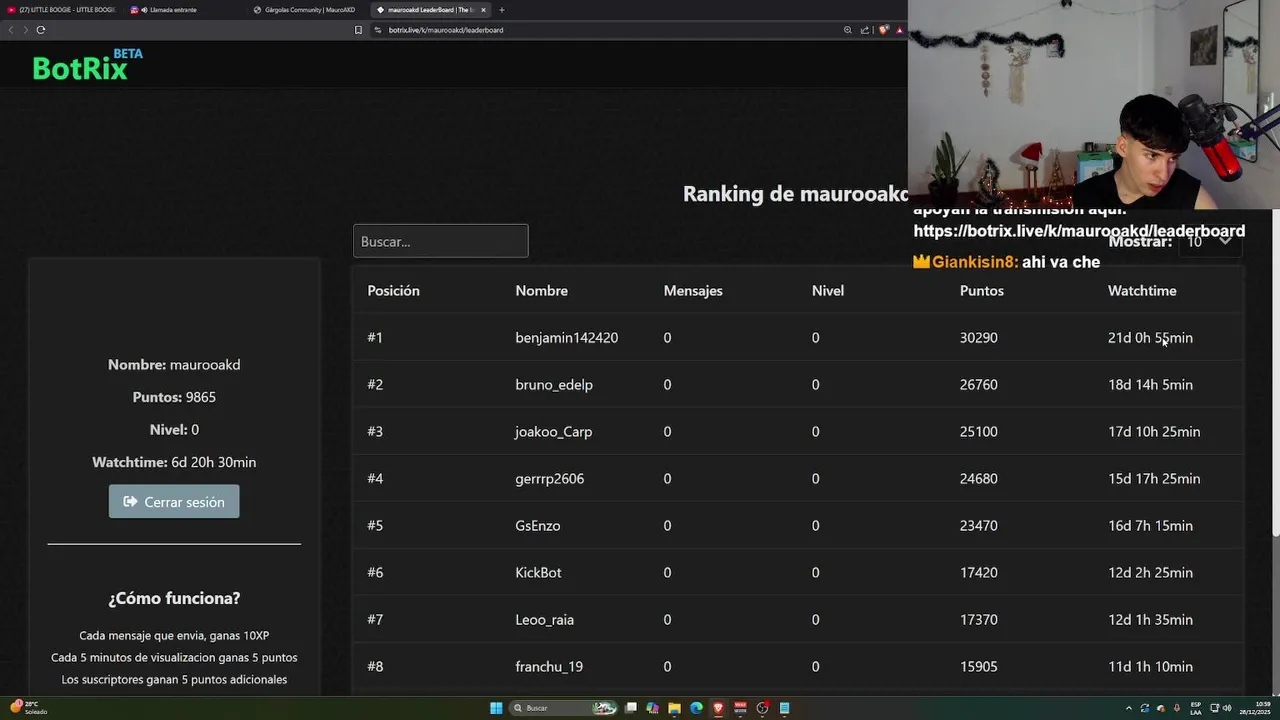1280x720 pixels.
Task: Open the Windows Start menu
Action: (x=496, y=708)
